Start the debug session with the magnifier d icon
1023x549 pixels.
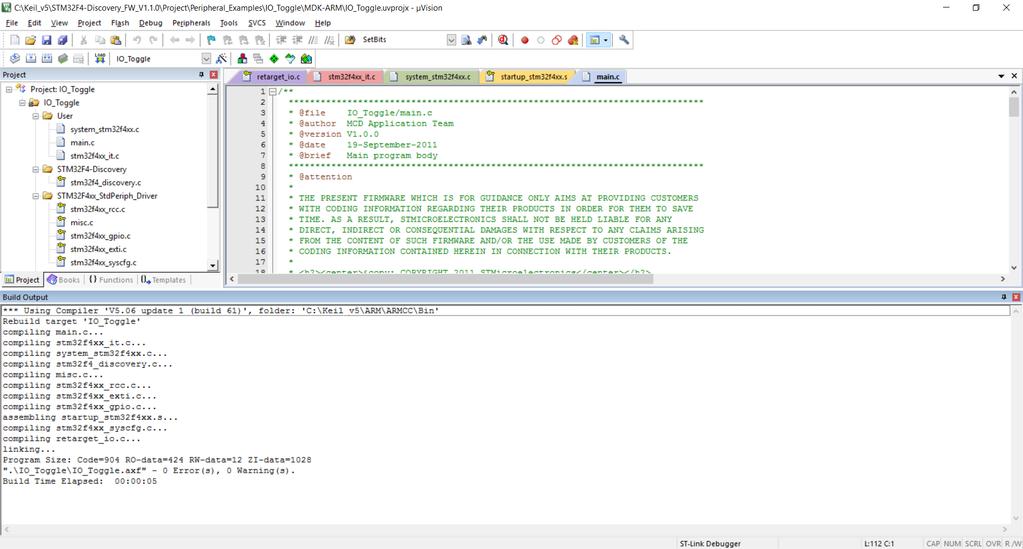tap(503, 40)
